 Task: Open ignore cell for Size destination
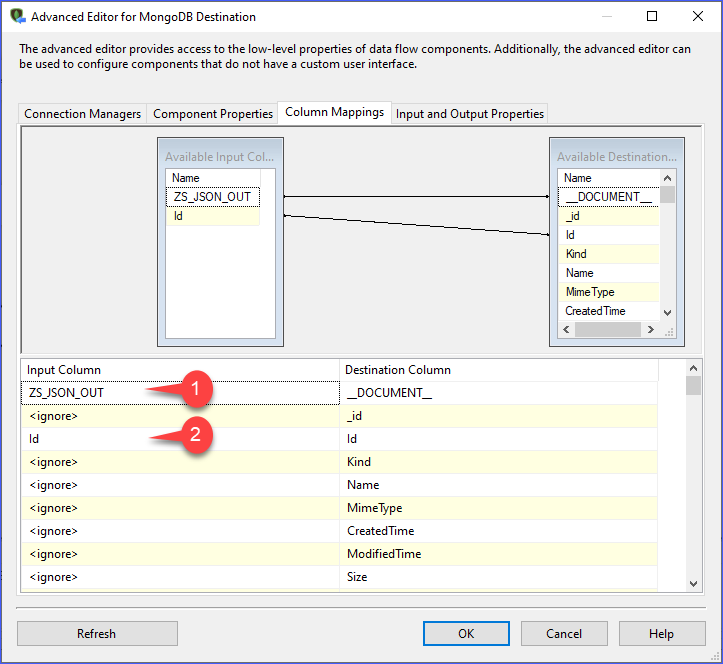click(x=180, y=577)
